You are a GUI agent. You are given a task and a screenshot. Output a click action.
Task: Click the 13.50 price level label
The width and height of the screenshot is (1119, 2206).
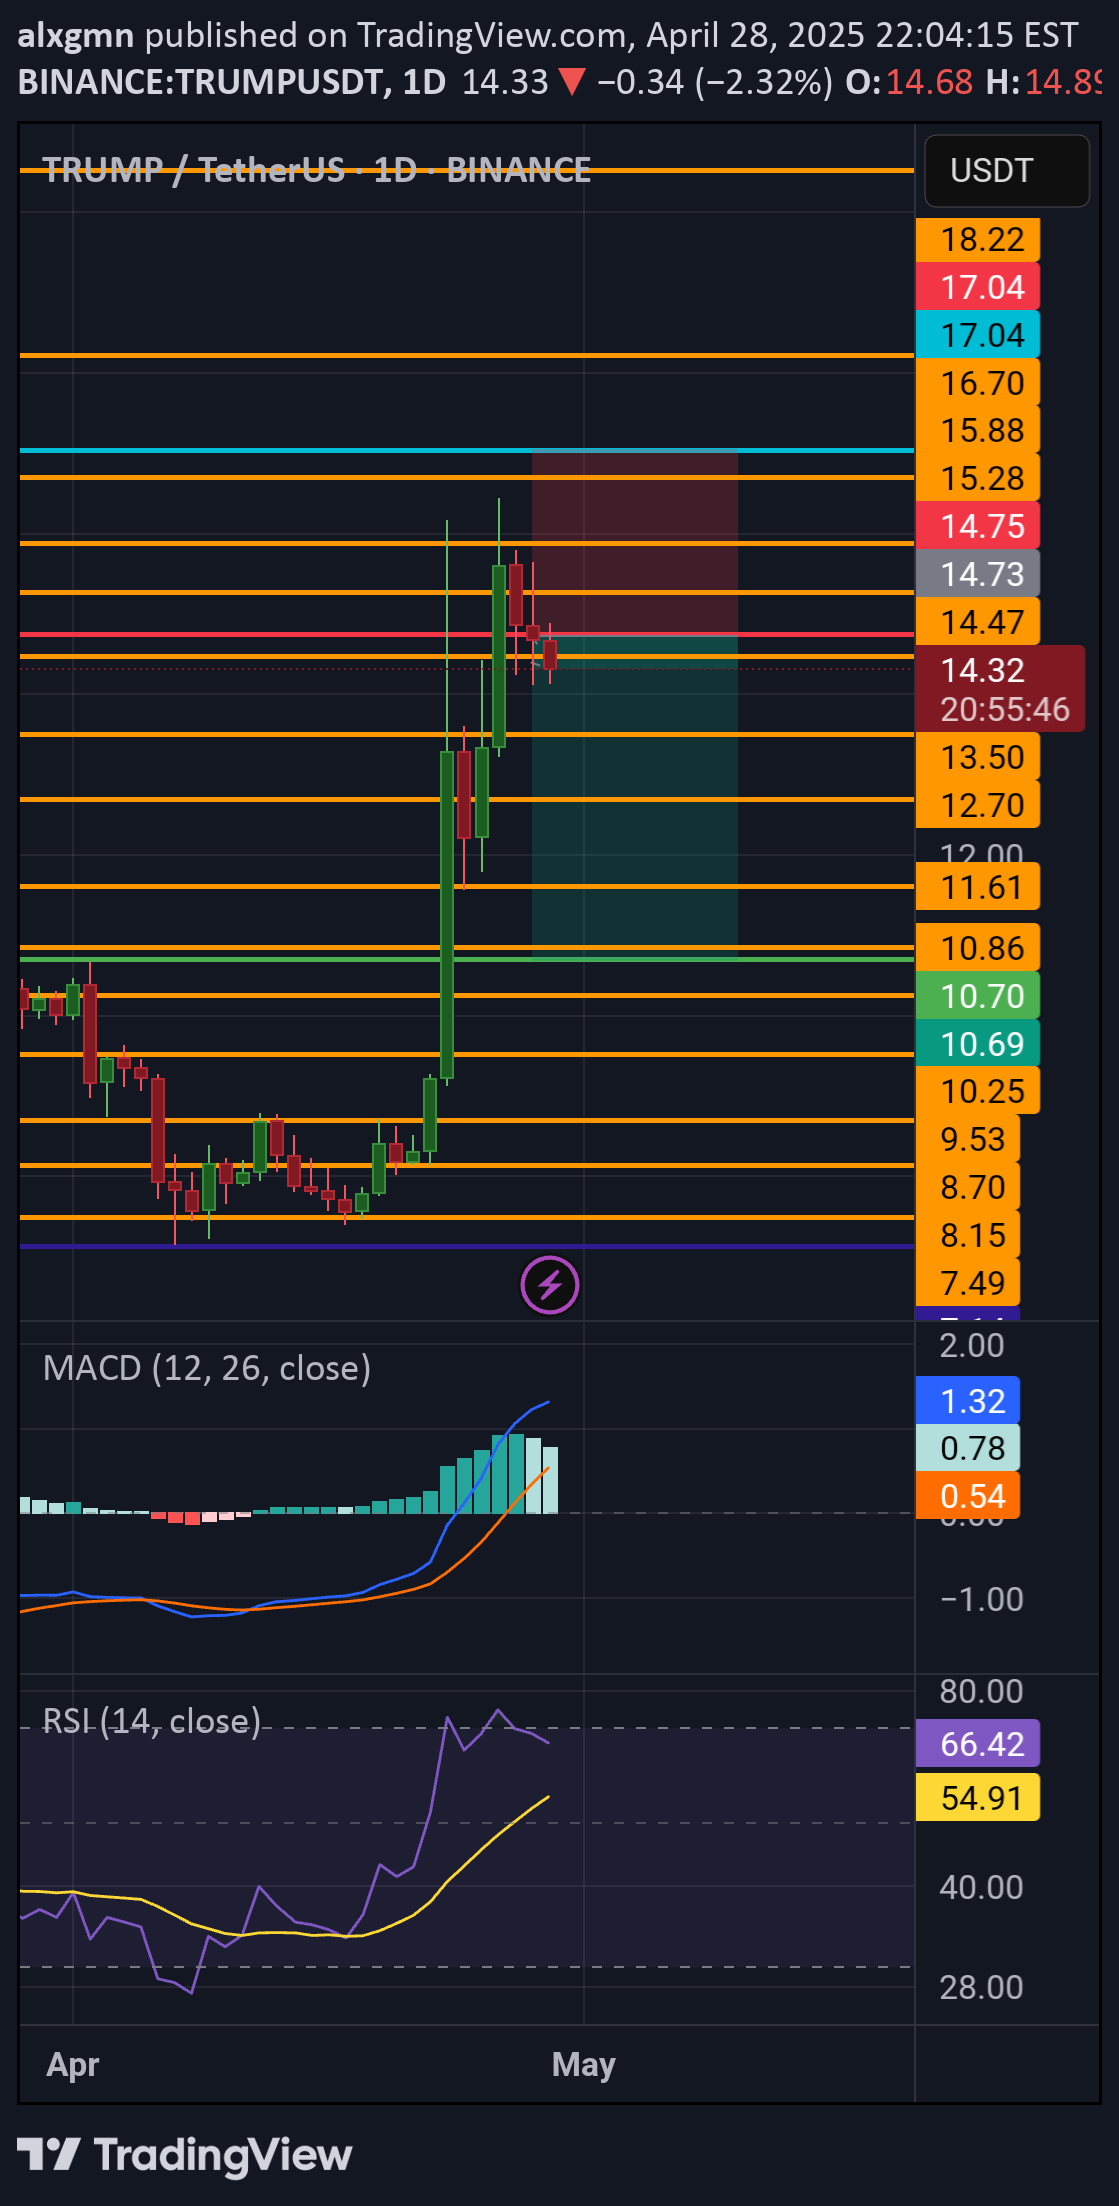tap(978, 757)
